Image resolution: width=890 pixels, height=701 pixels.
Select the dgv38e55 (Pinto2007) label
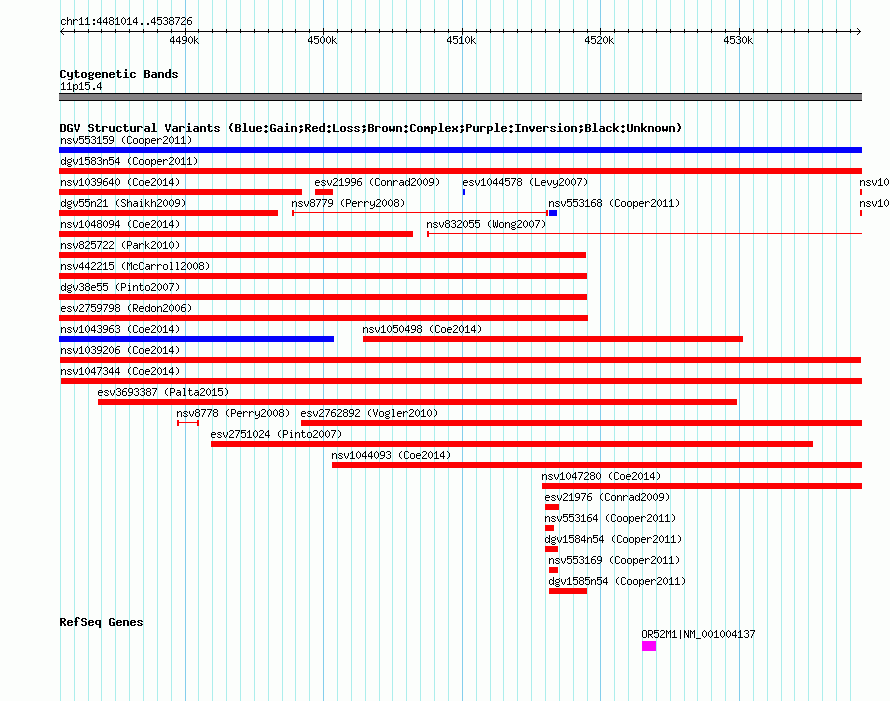point(120,287)
